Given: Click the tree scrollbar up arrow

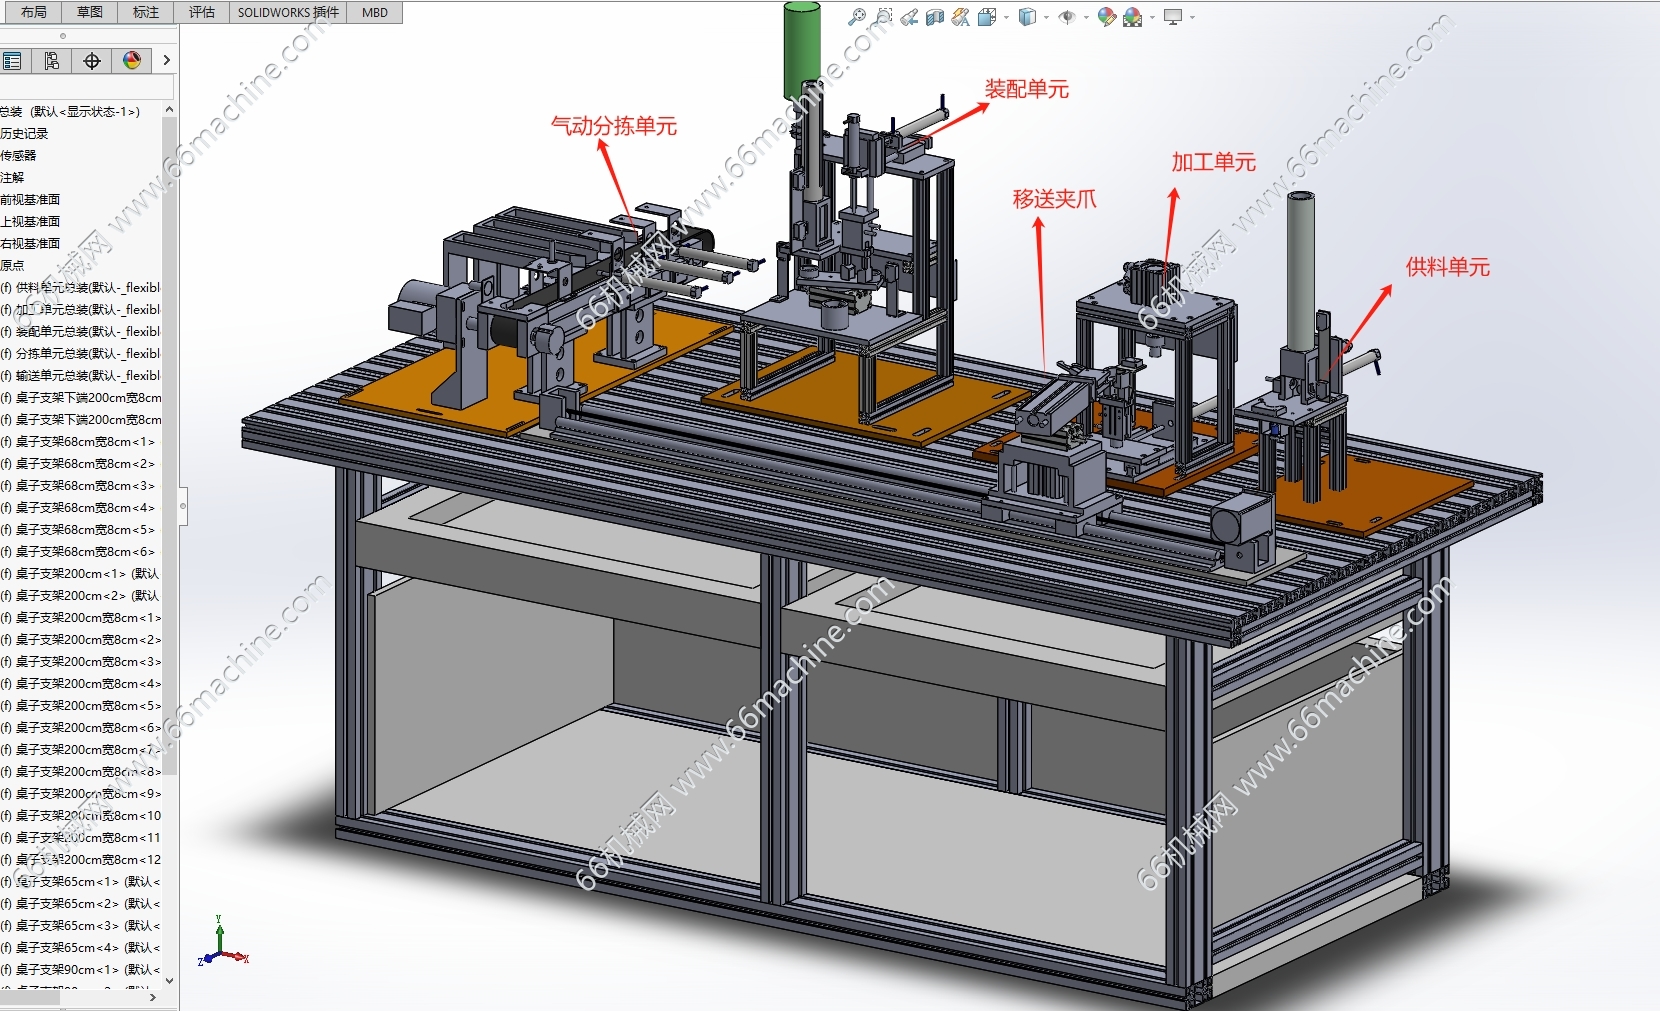Looking at the screenshot, I should point(169,109).
